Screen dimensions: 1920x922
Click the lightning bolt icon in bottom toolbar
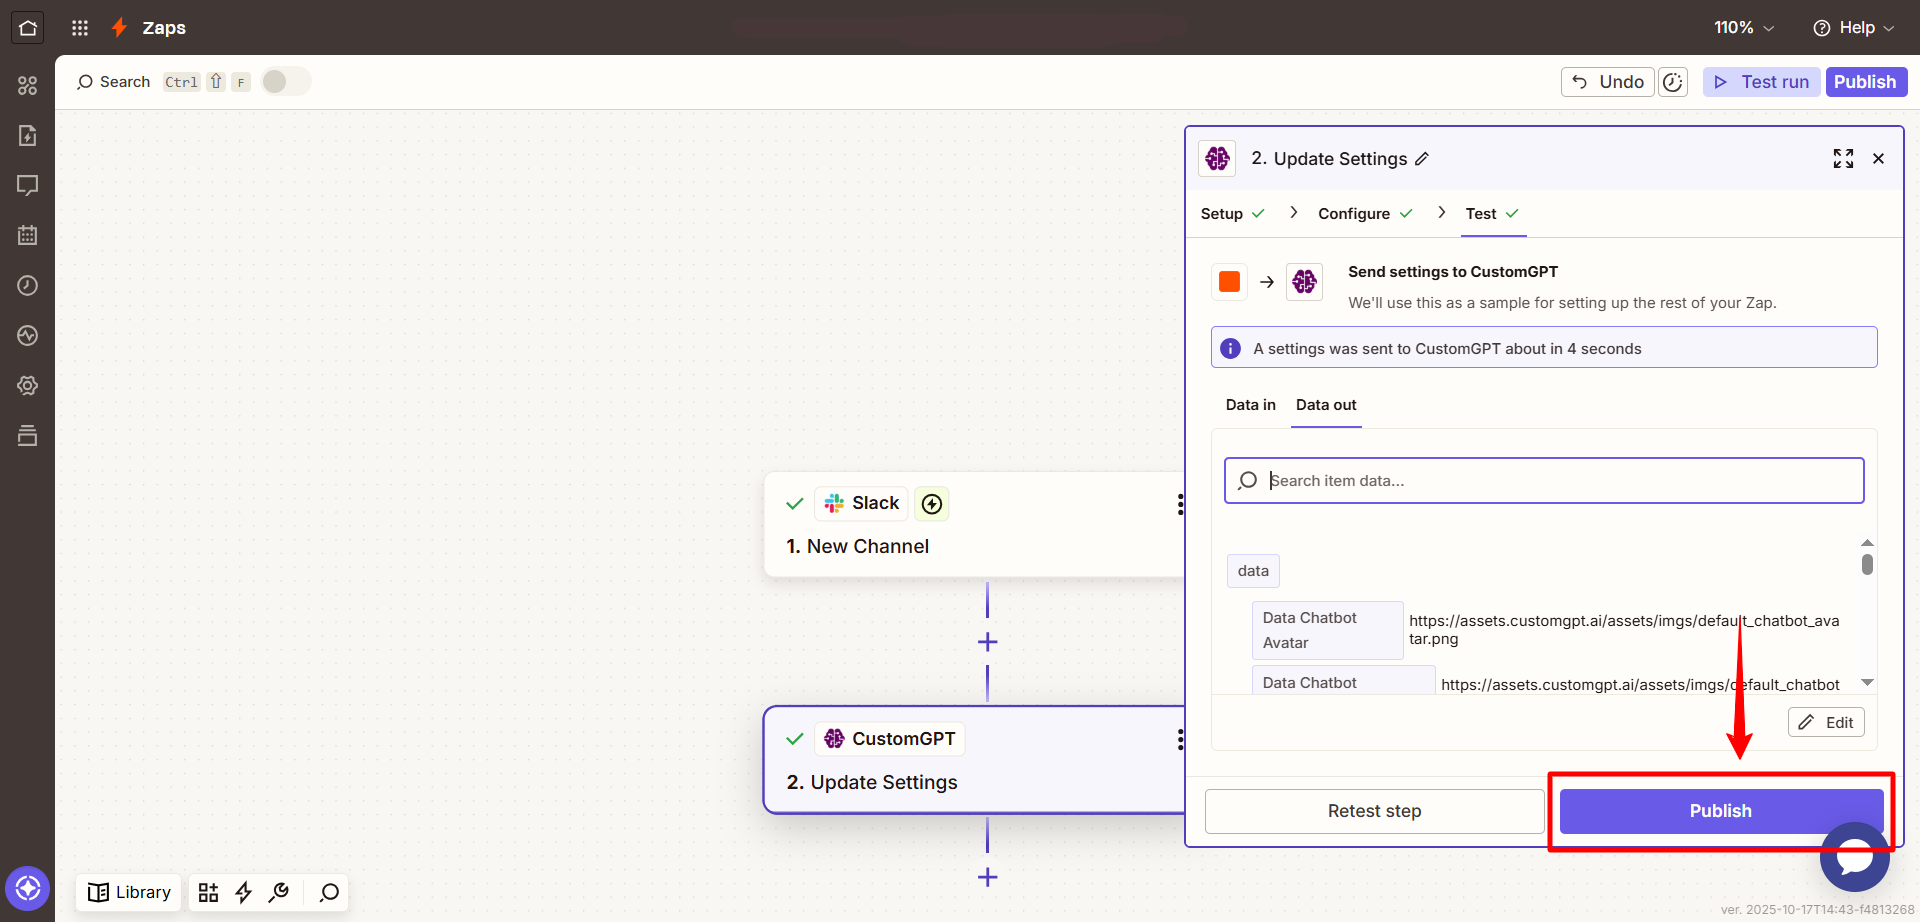[x=243, y=892]
